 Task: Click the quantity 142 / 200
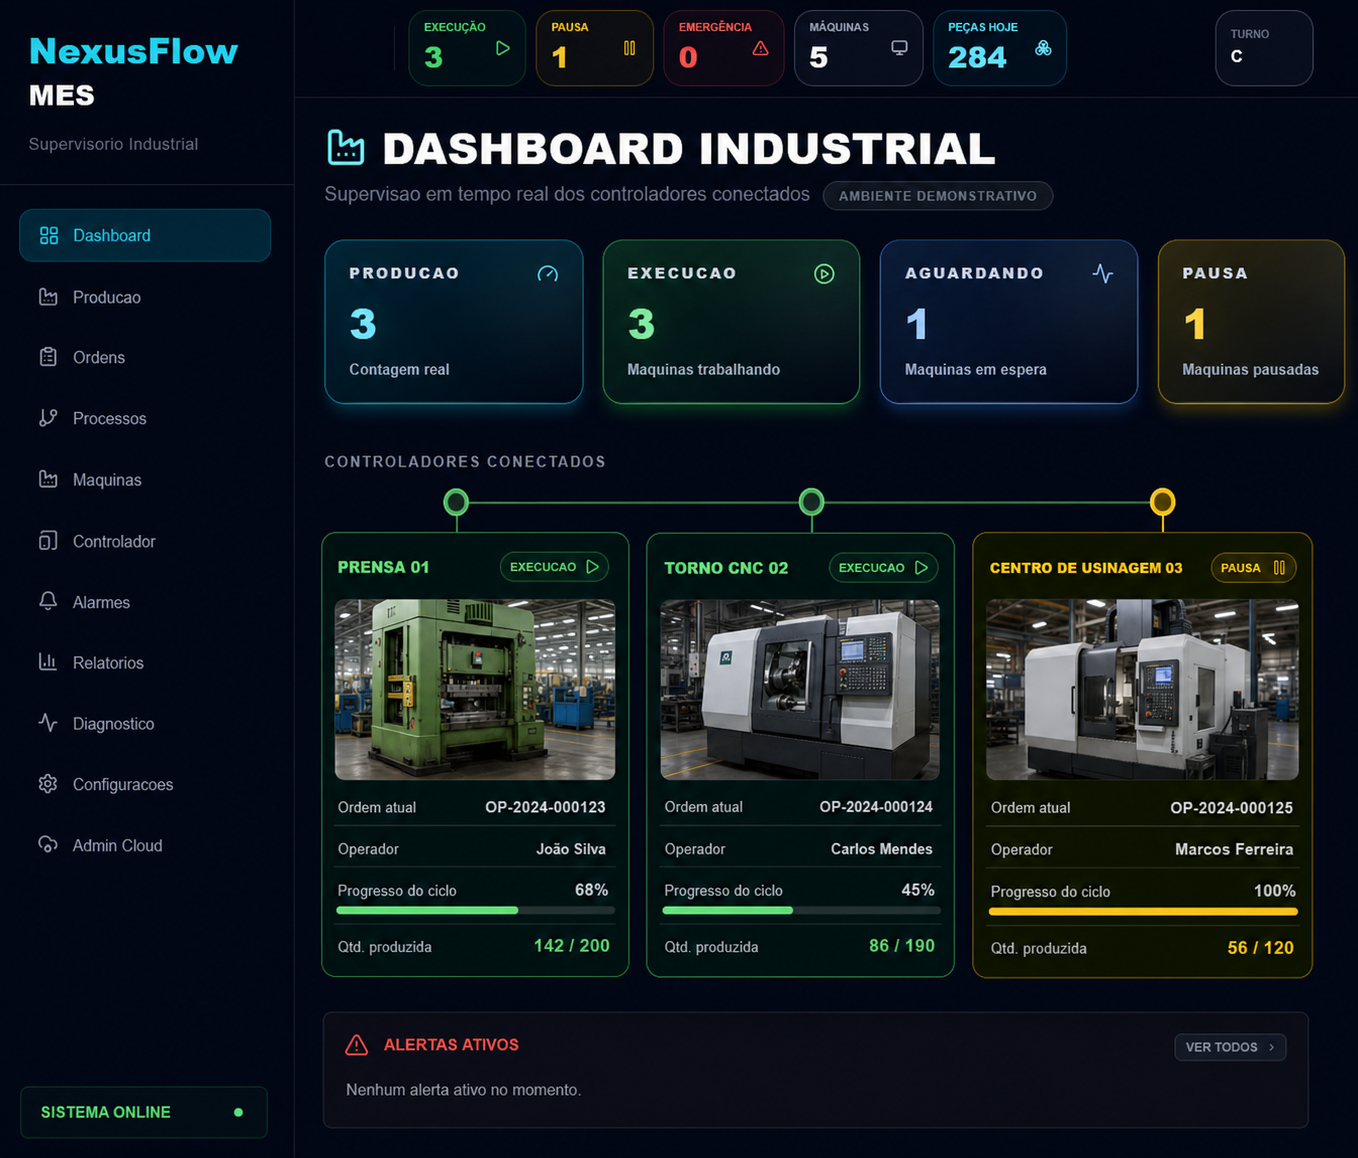coord(572,946)
